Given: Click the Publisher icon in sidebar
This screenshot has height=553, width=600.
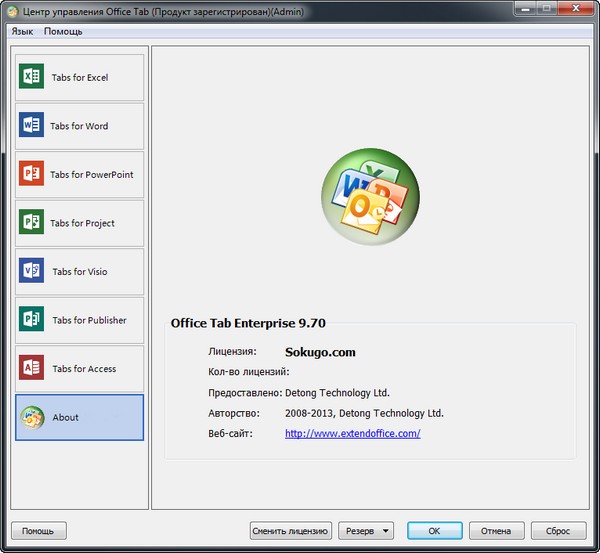Looking at the screenshot, I should (x=31, y=320).
